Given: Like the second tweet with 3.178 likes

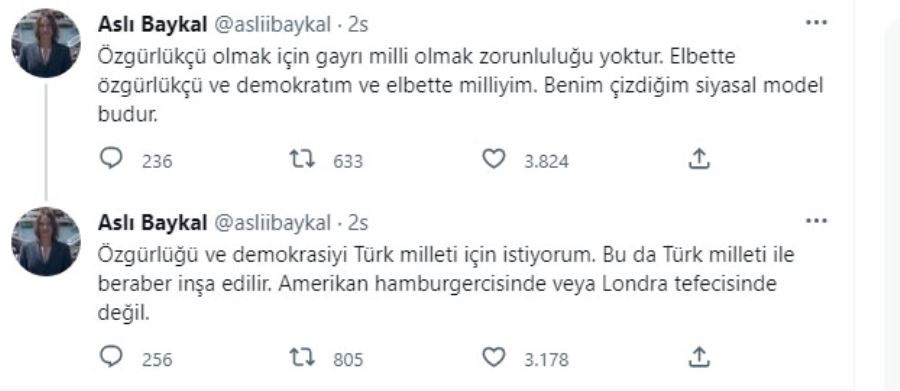Looking at the screenshot, I should (x=493, y=358).
